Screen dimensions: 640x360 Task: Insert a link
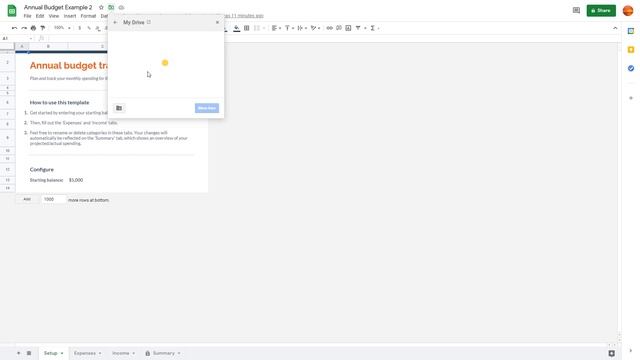tap(329, 28)
